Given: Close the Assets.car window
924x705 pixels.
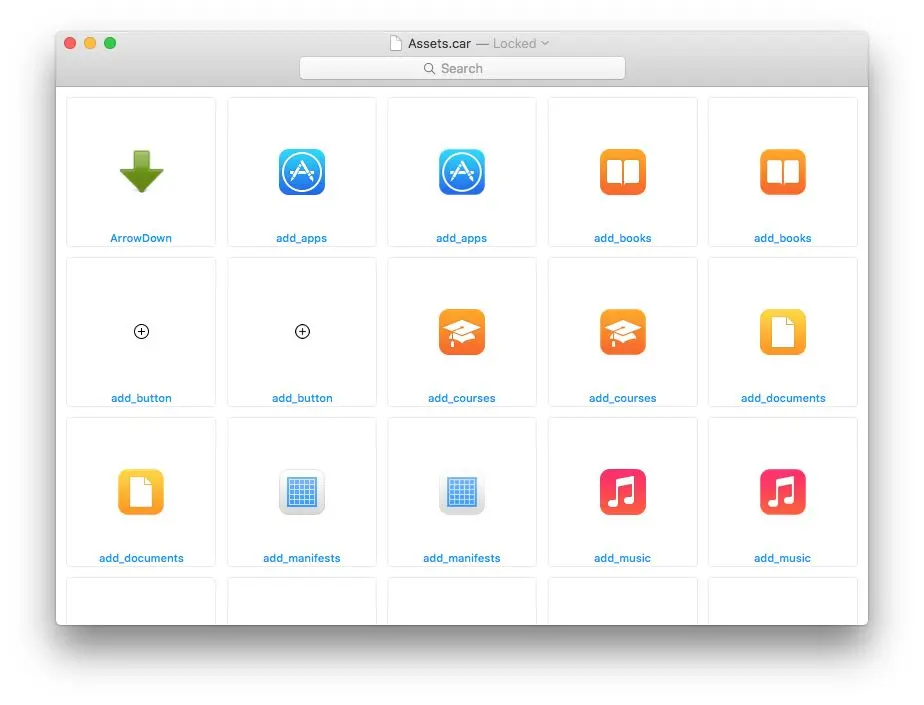Looking at the screenshot, I should click(70, 43).
